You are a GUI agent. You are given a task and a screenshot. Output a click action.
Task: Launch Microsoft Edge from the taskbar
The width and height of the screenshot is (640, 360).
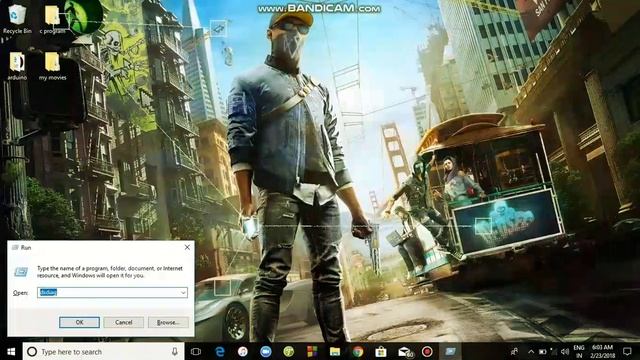[x=220, y=351]
